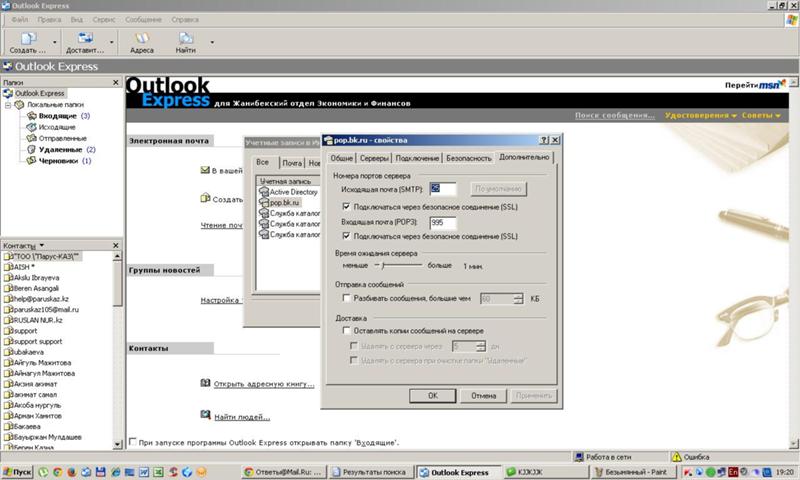Adjust message split size spinner

(518, 298)
